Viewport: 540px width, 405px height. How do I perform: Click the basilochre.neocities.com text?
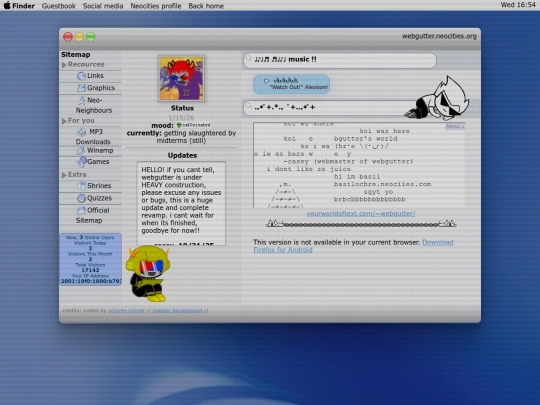pos(382,184)
